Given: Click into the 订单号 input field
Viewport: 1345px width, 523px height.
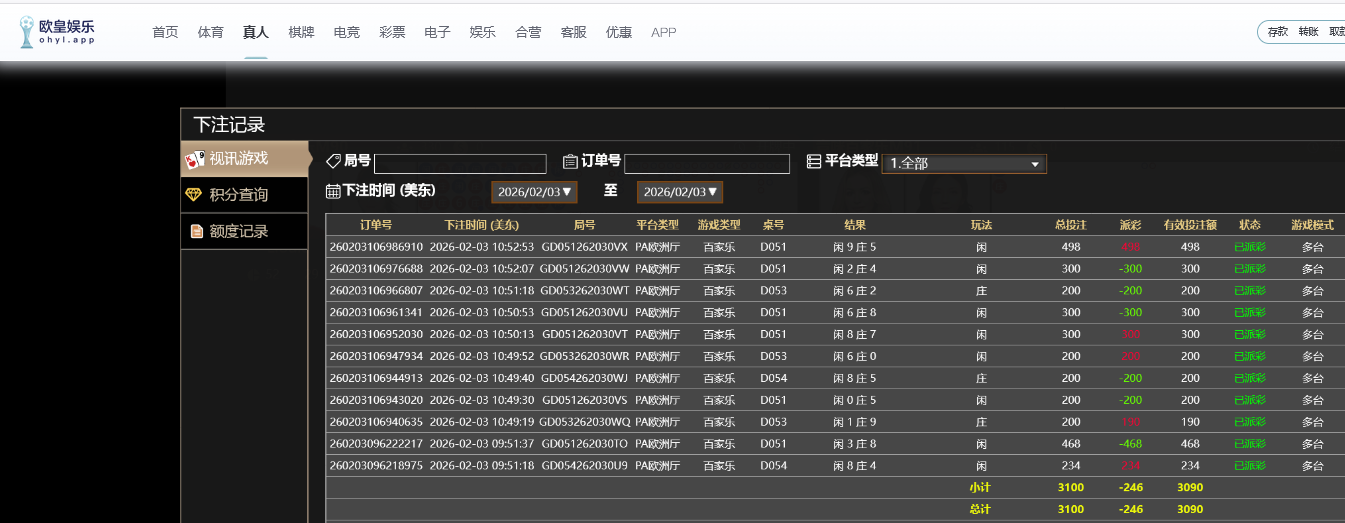Looking at the screenshot, I should coord(707,164).
